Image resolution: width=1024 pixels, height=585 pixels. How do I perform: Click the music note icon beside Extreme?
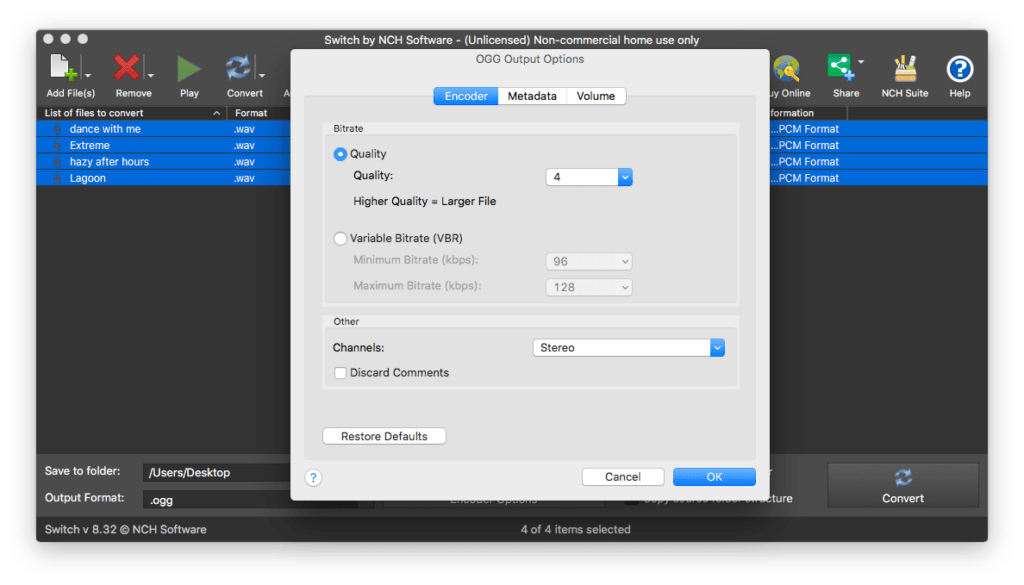click(57, 146)
